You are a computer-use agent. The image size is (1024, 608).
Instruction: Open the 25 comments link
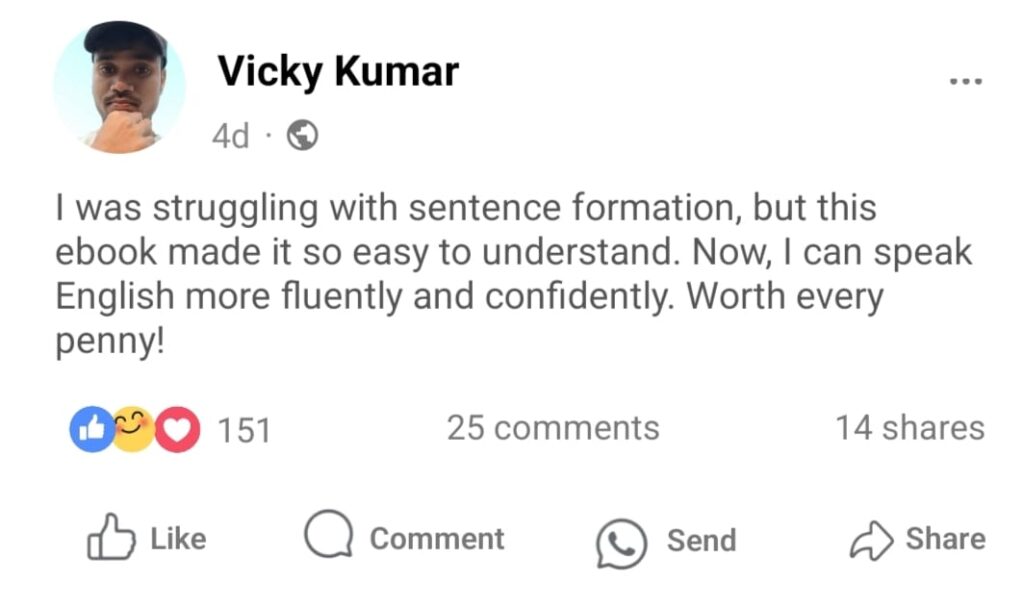click(x=552, y=428)
